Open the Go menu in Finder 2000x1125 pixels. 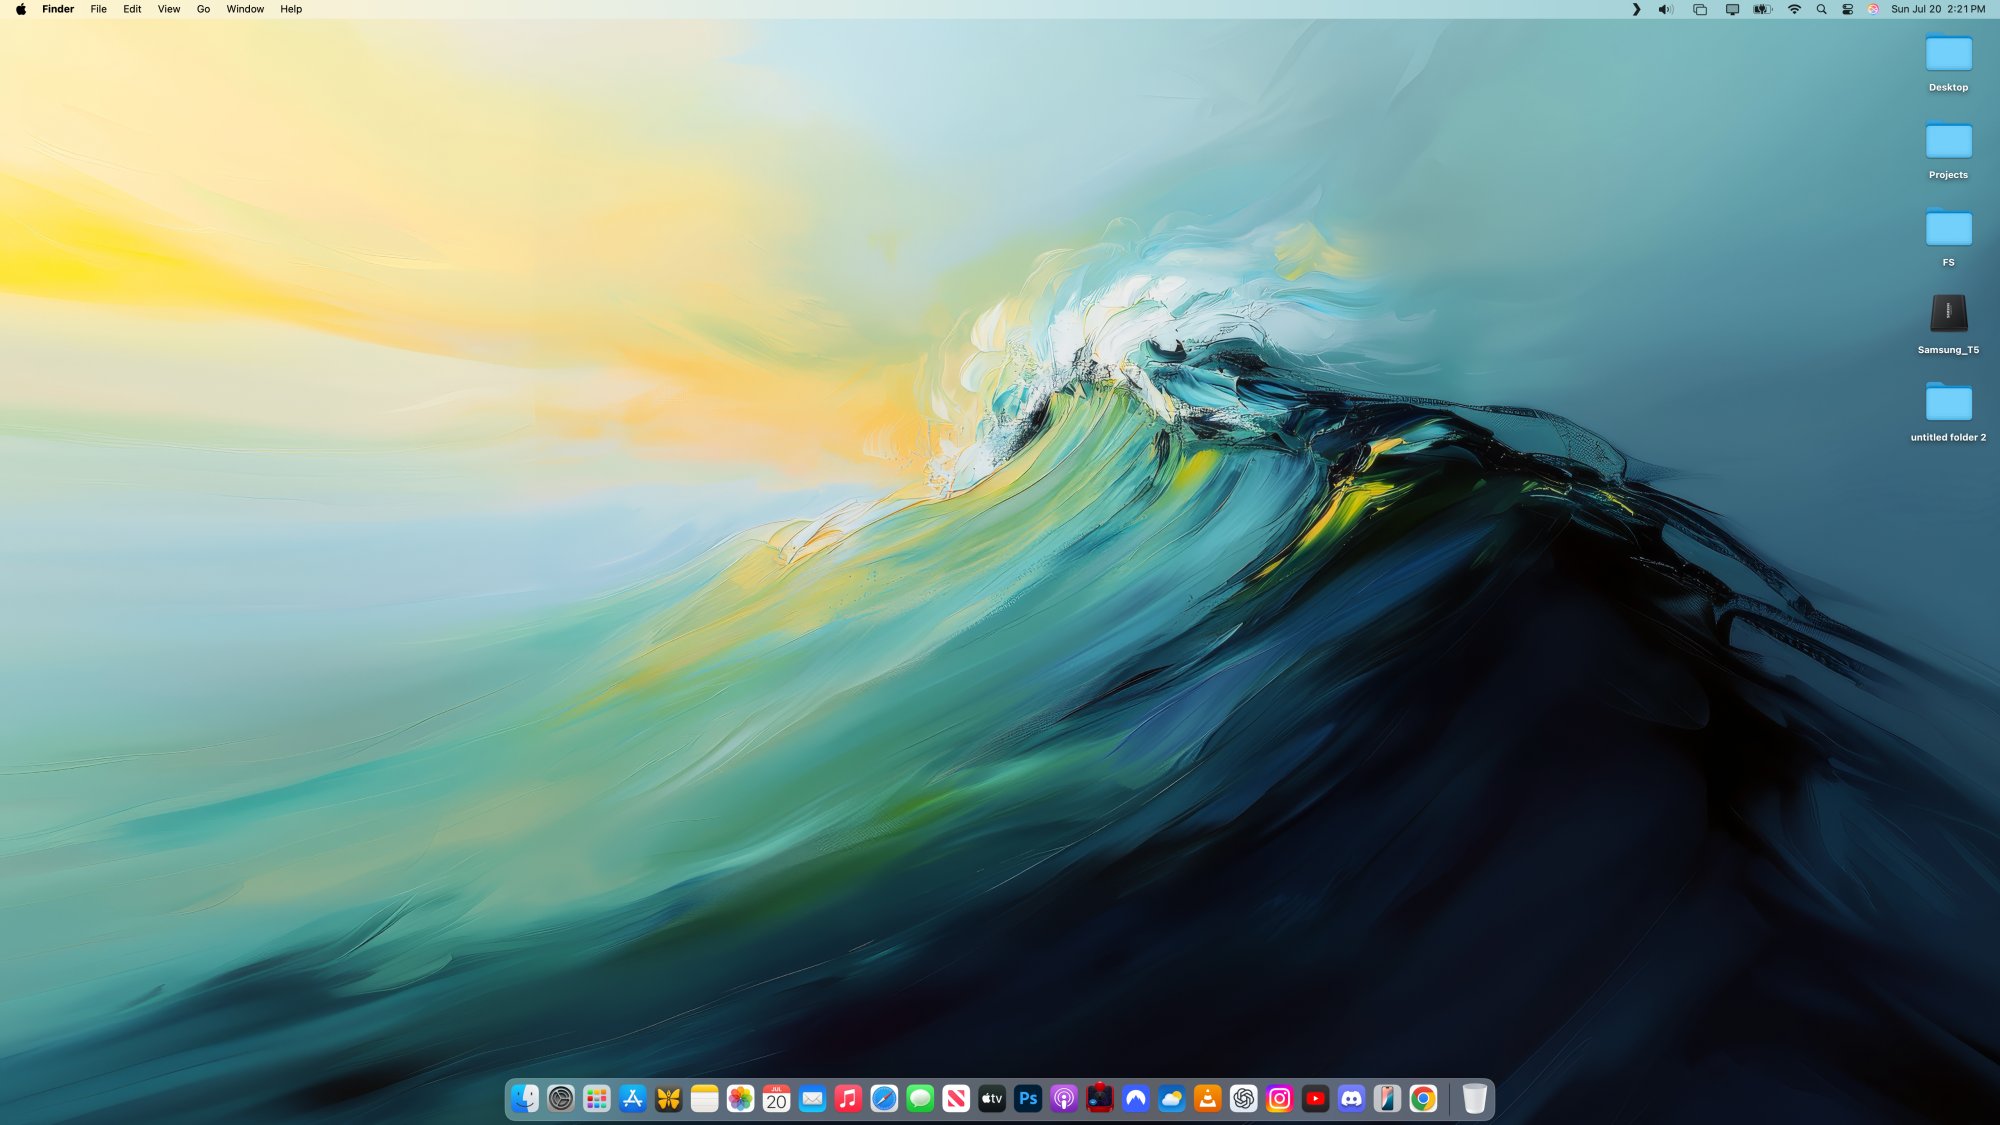(202, 9)
